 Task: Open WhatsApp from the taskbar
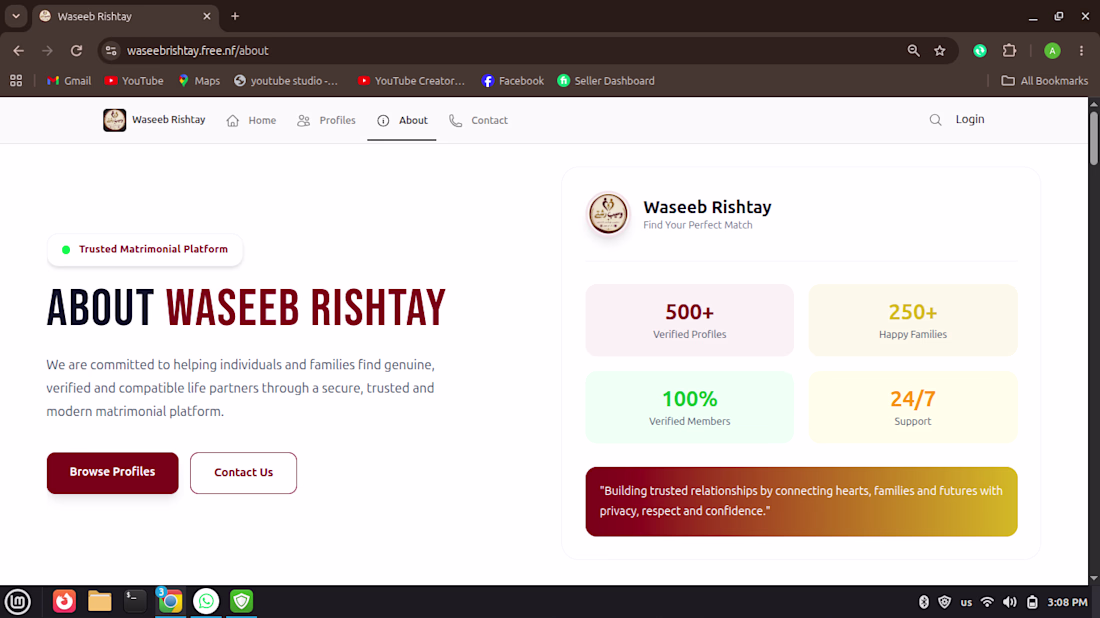[206, 601]
